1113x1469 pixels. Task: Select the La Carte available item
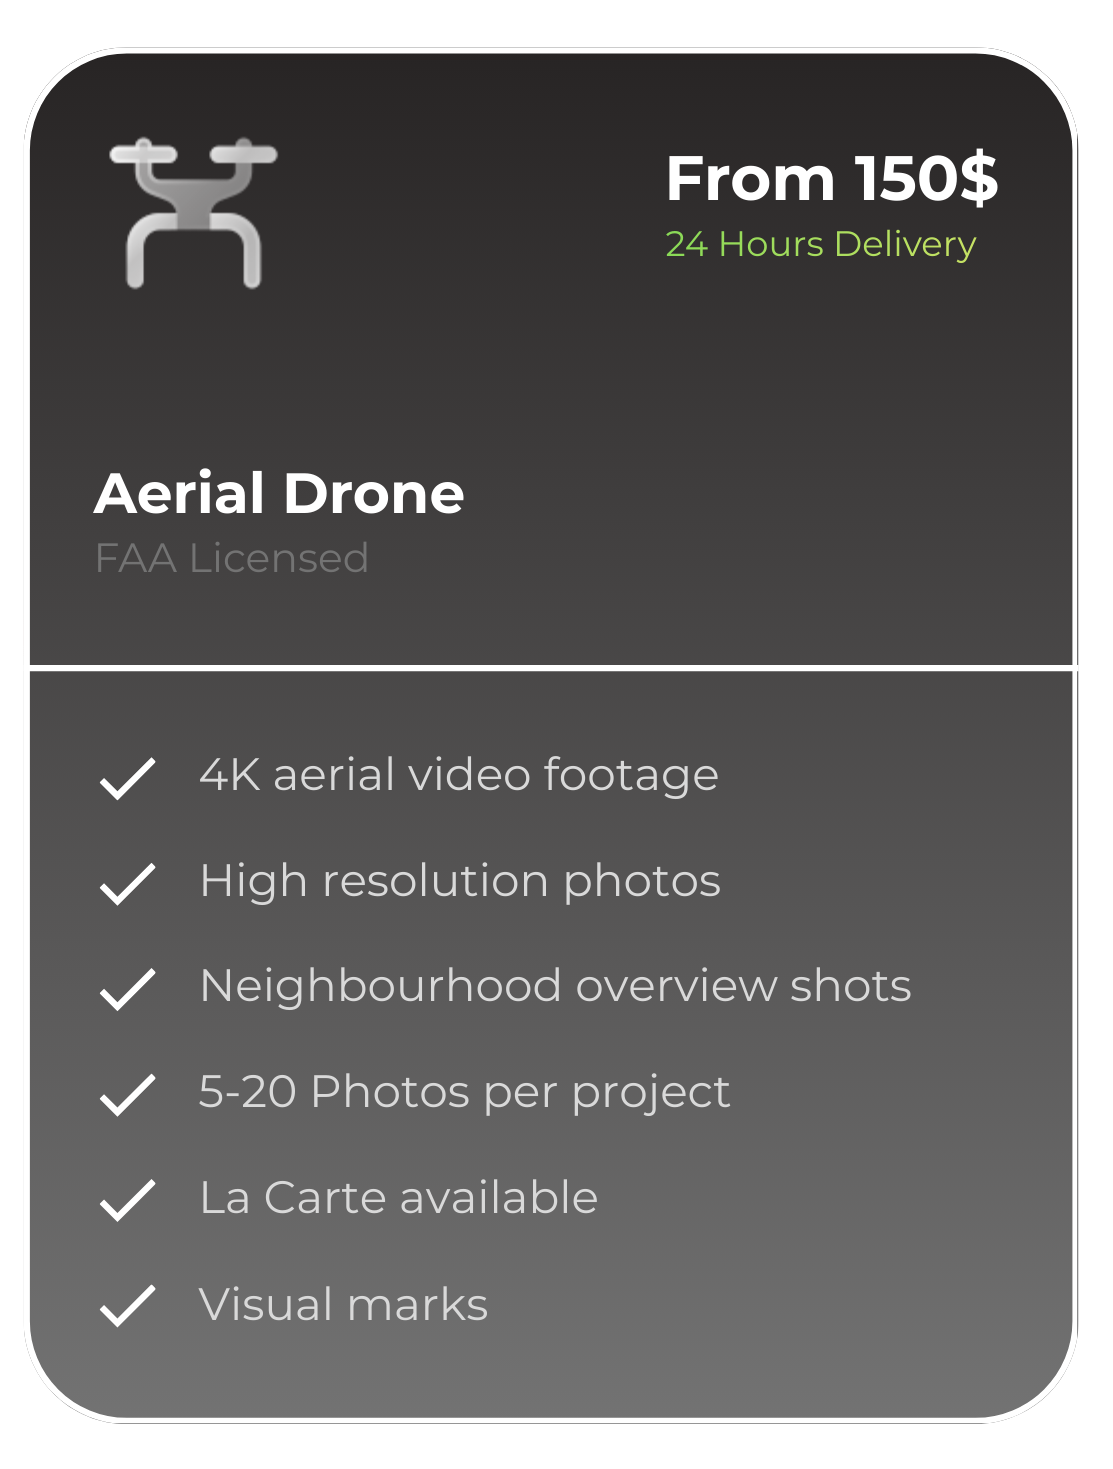[x=398, y=1198]
